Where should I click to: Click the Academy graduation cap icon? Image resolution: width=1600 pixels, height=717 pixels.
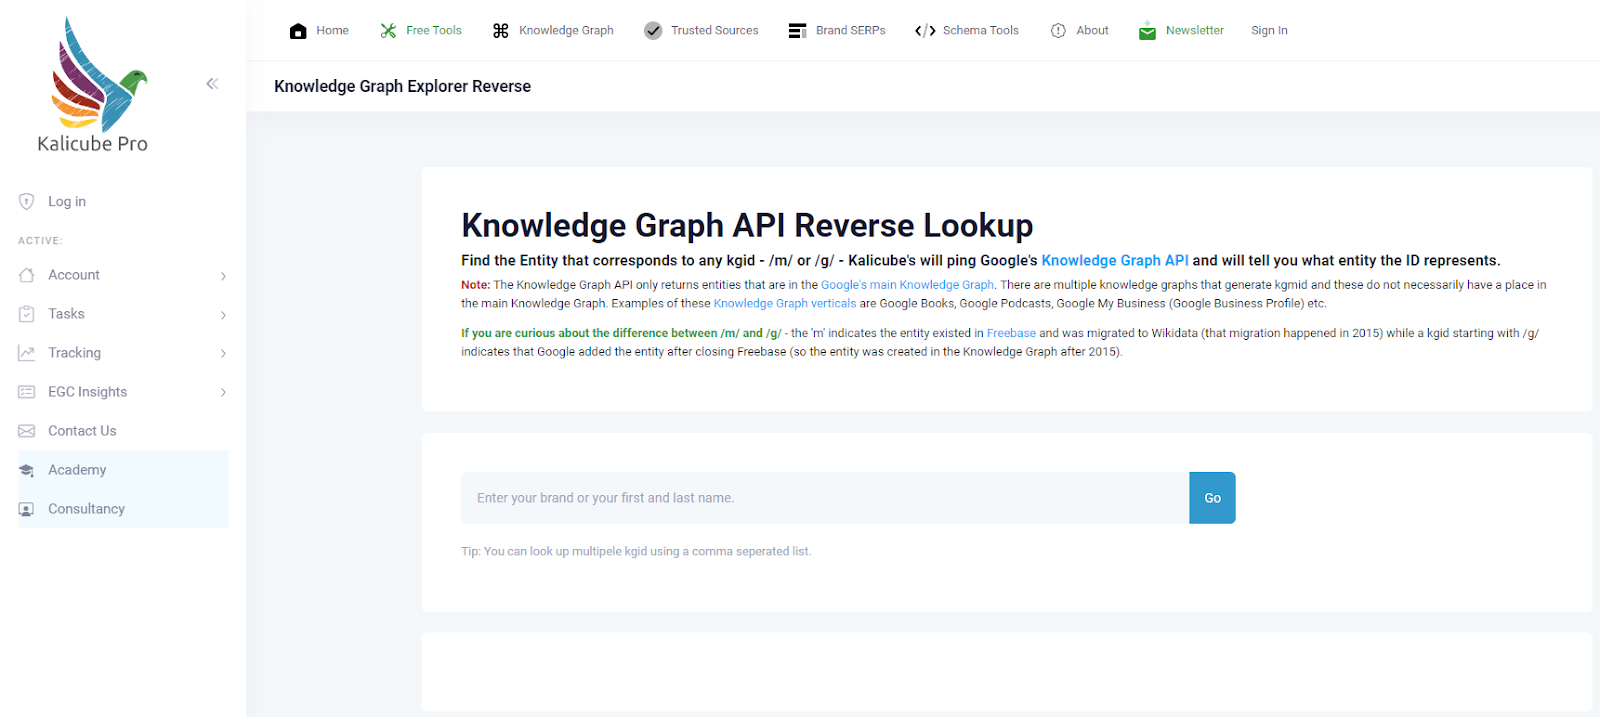27,470
